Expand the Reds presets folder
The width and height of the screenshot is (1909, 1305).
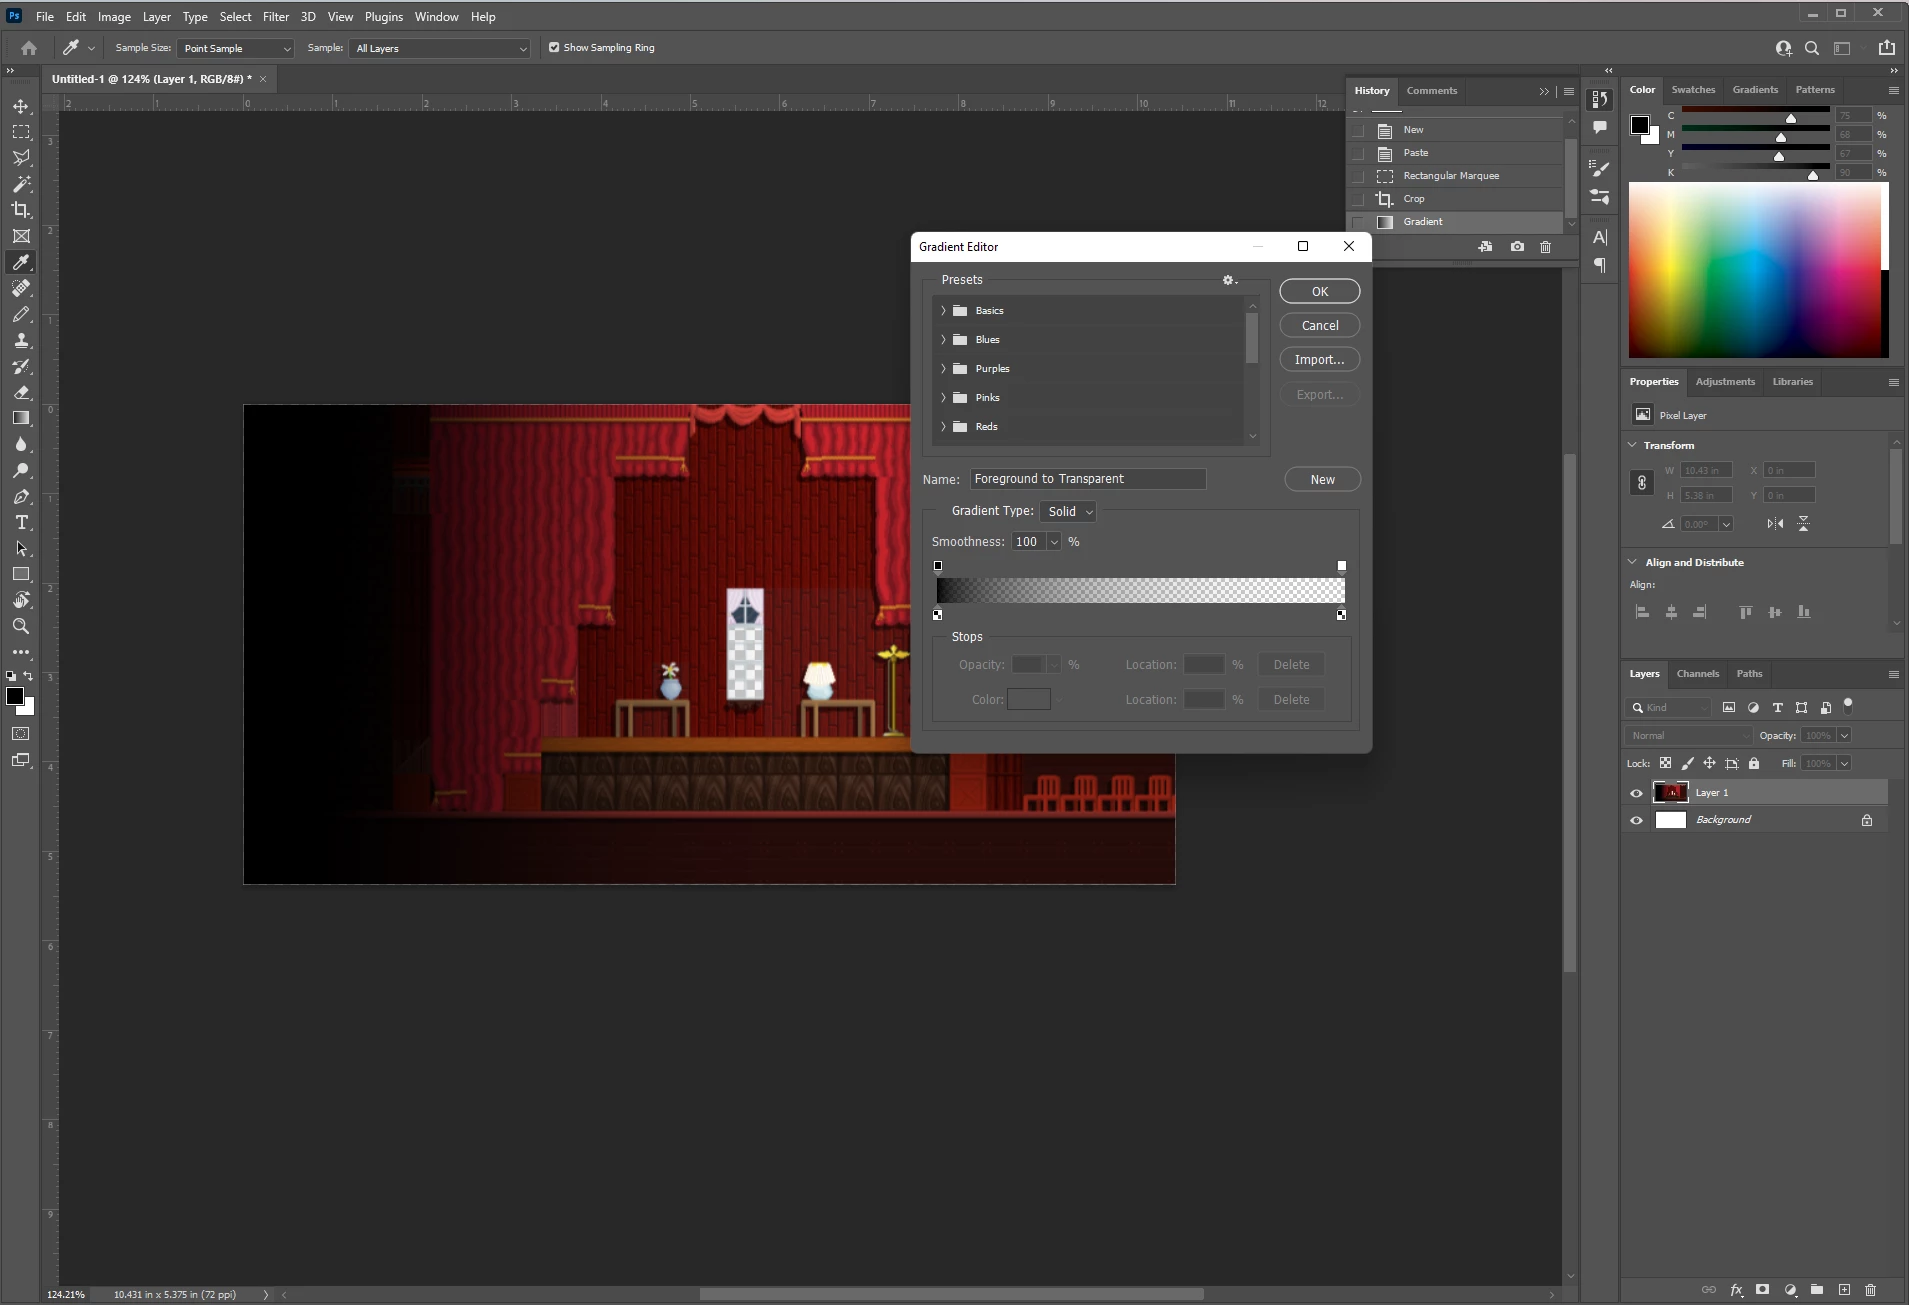point(943,427)
